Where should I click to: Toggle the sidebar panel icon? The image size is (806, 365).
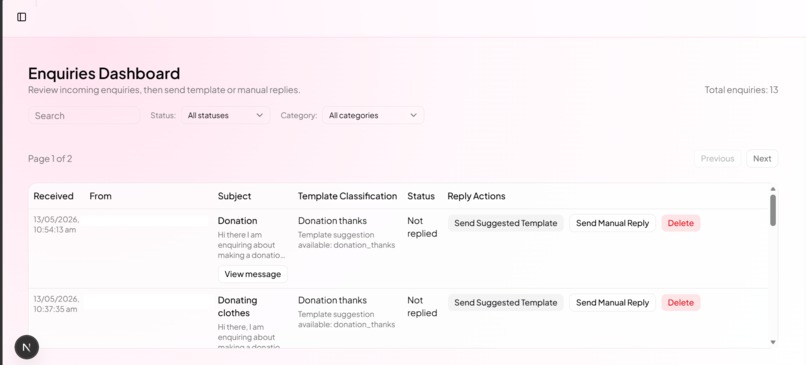[x=22, y=17]
